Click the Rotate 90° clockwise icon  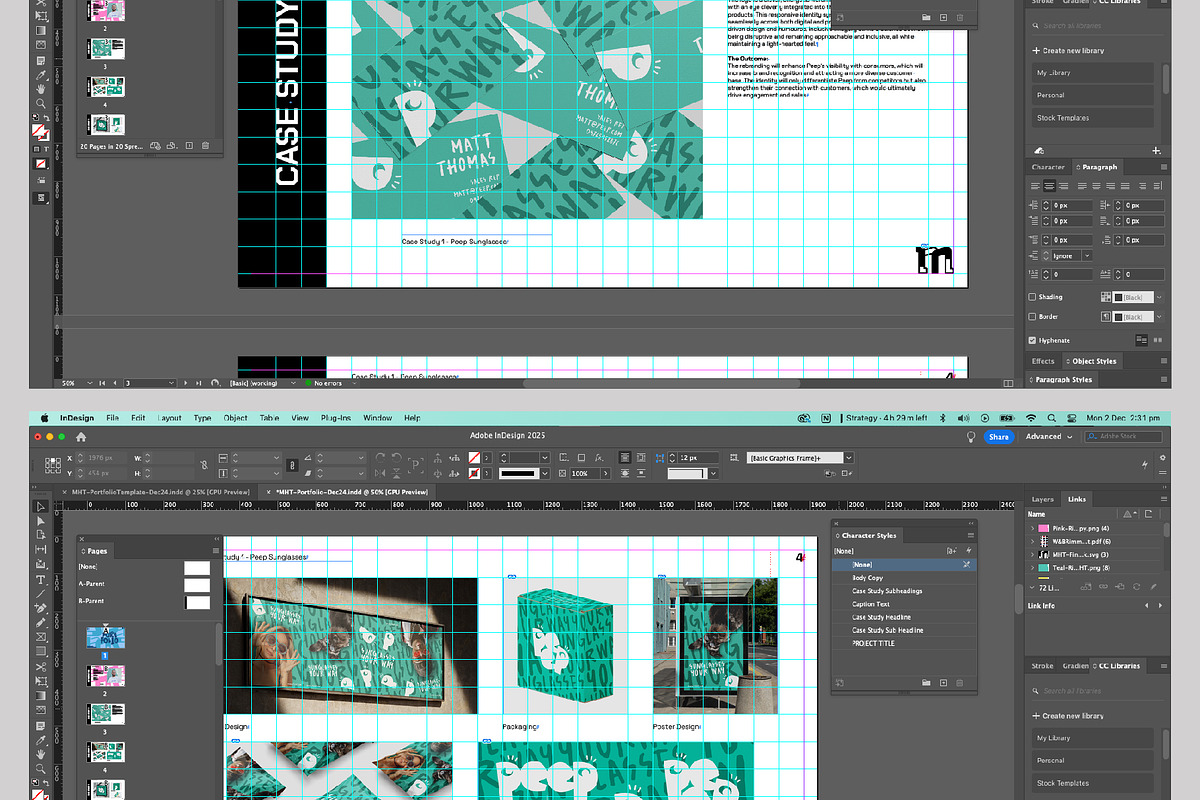(381, 458)
